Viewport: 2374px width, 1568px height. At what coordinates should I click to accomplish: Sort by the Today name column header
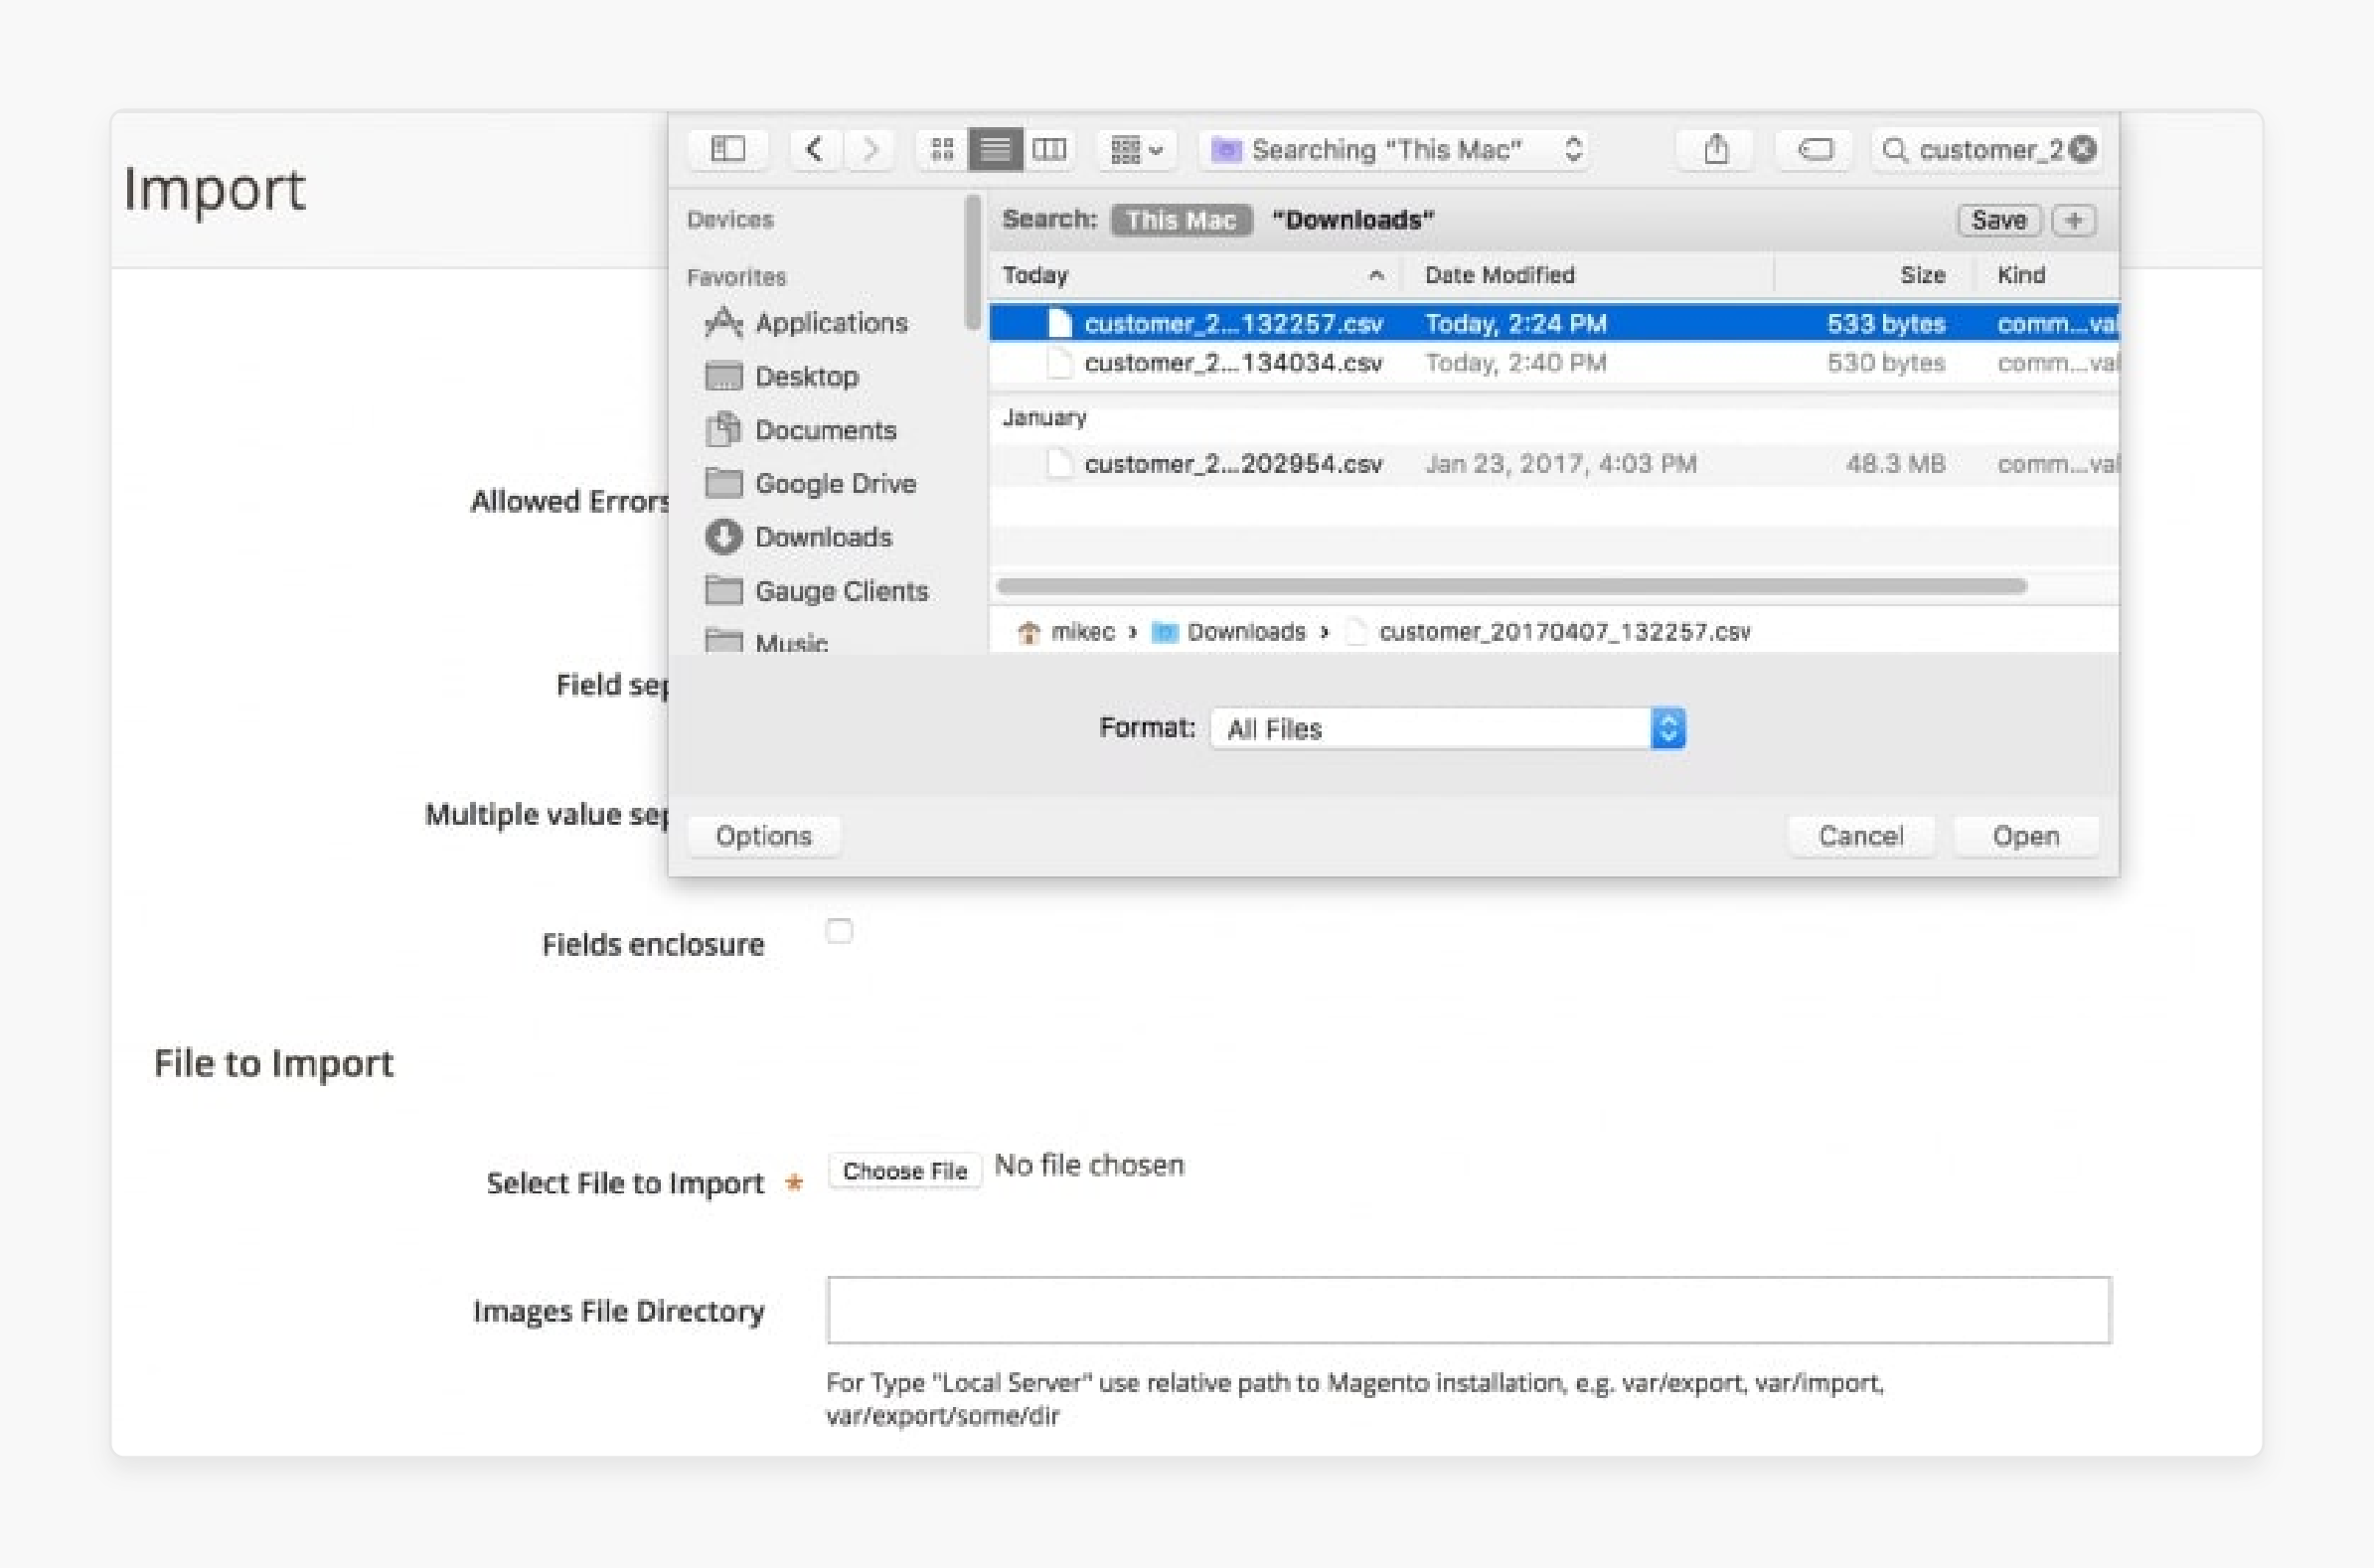click(x=1195, y=275)
